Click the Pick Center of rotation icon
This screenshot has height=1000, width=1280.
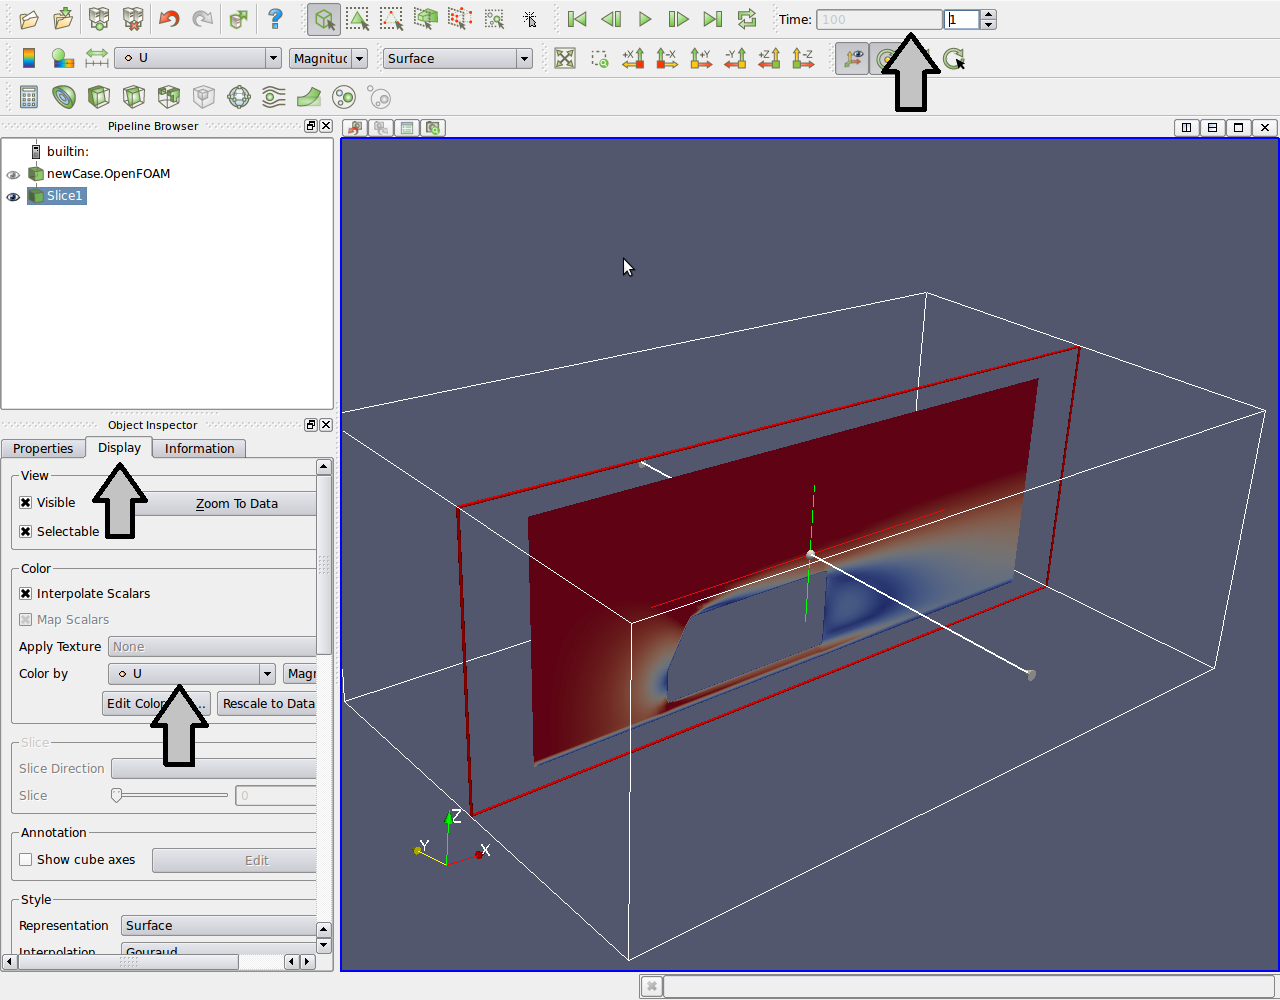coord(954,59)
